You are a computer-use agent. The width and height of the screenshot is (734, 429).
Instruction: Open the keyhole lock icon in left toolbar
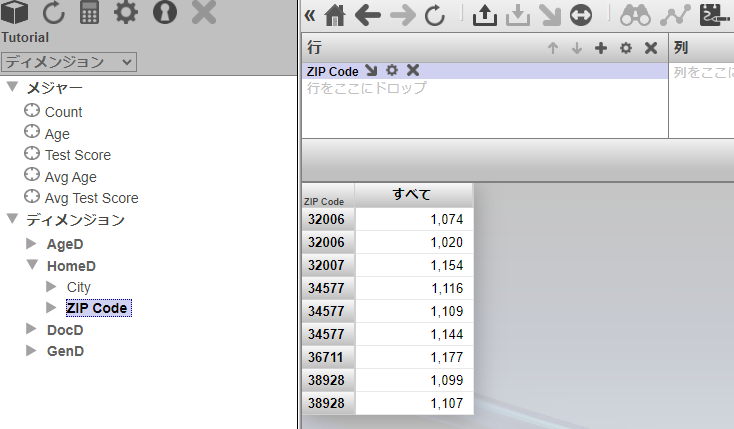(164, 14)
